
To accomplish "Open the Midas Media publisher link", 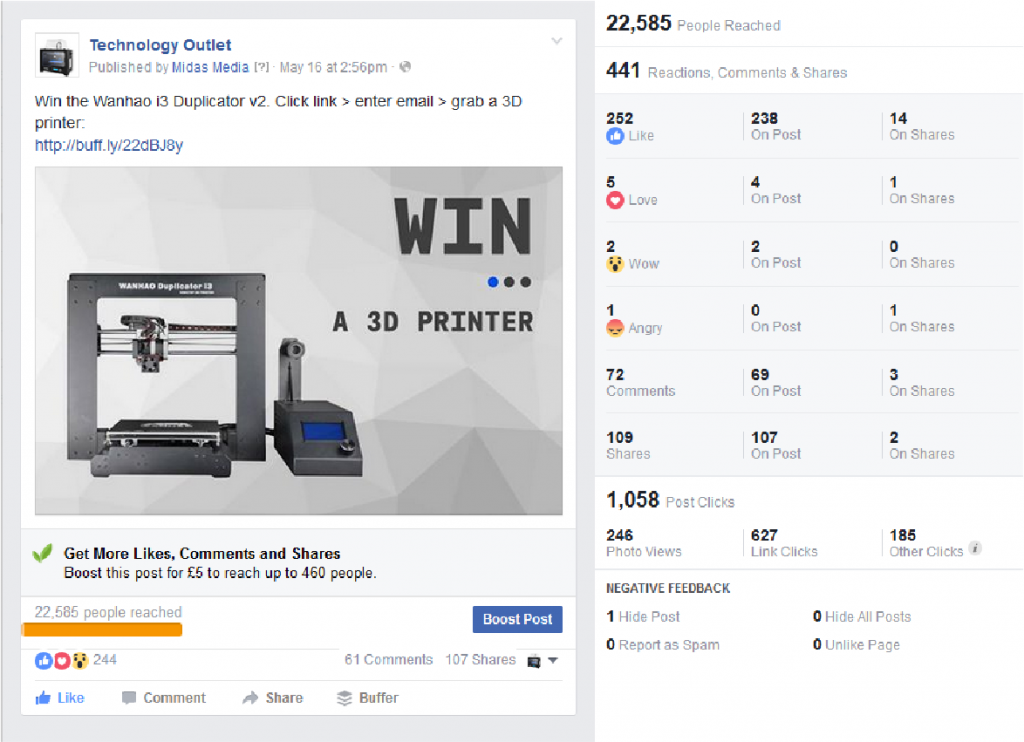I will [x=210, y=67].
